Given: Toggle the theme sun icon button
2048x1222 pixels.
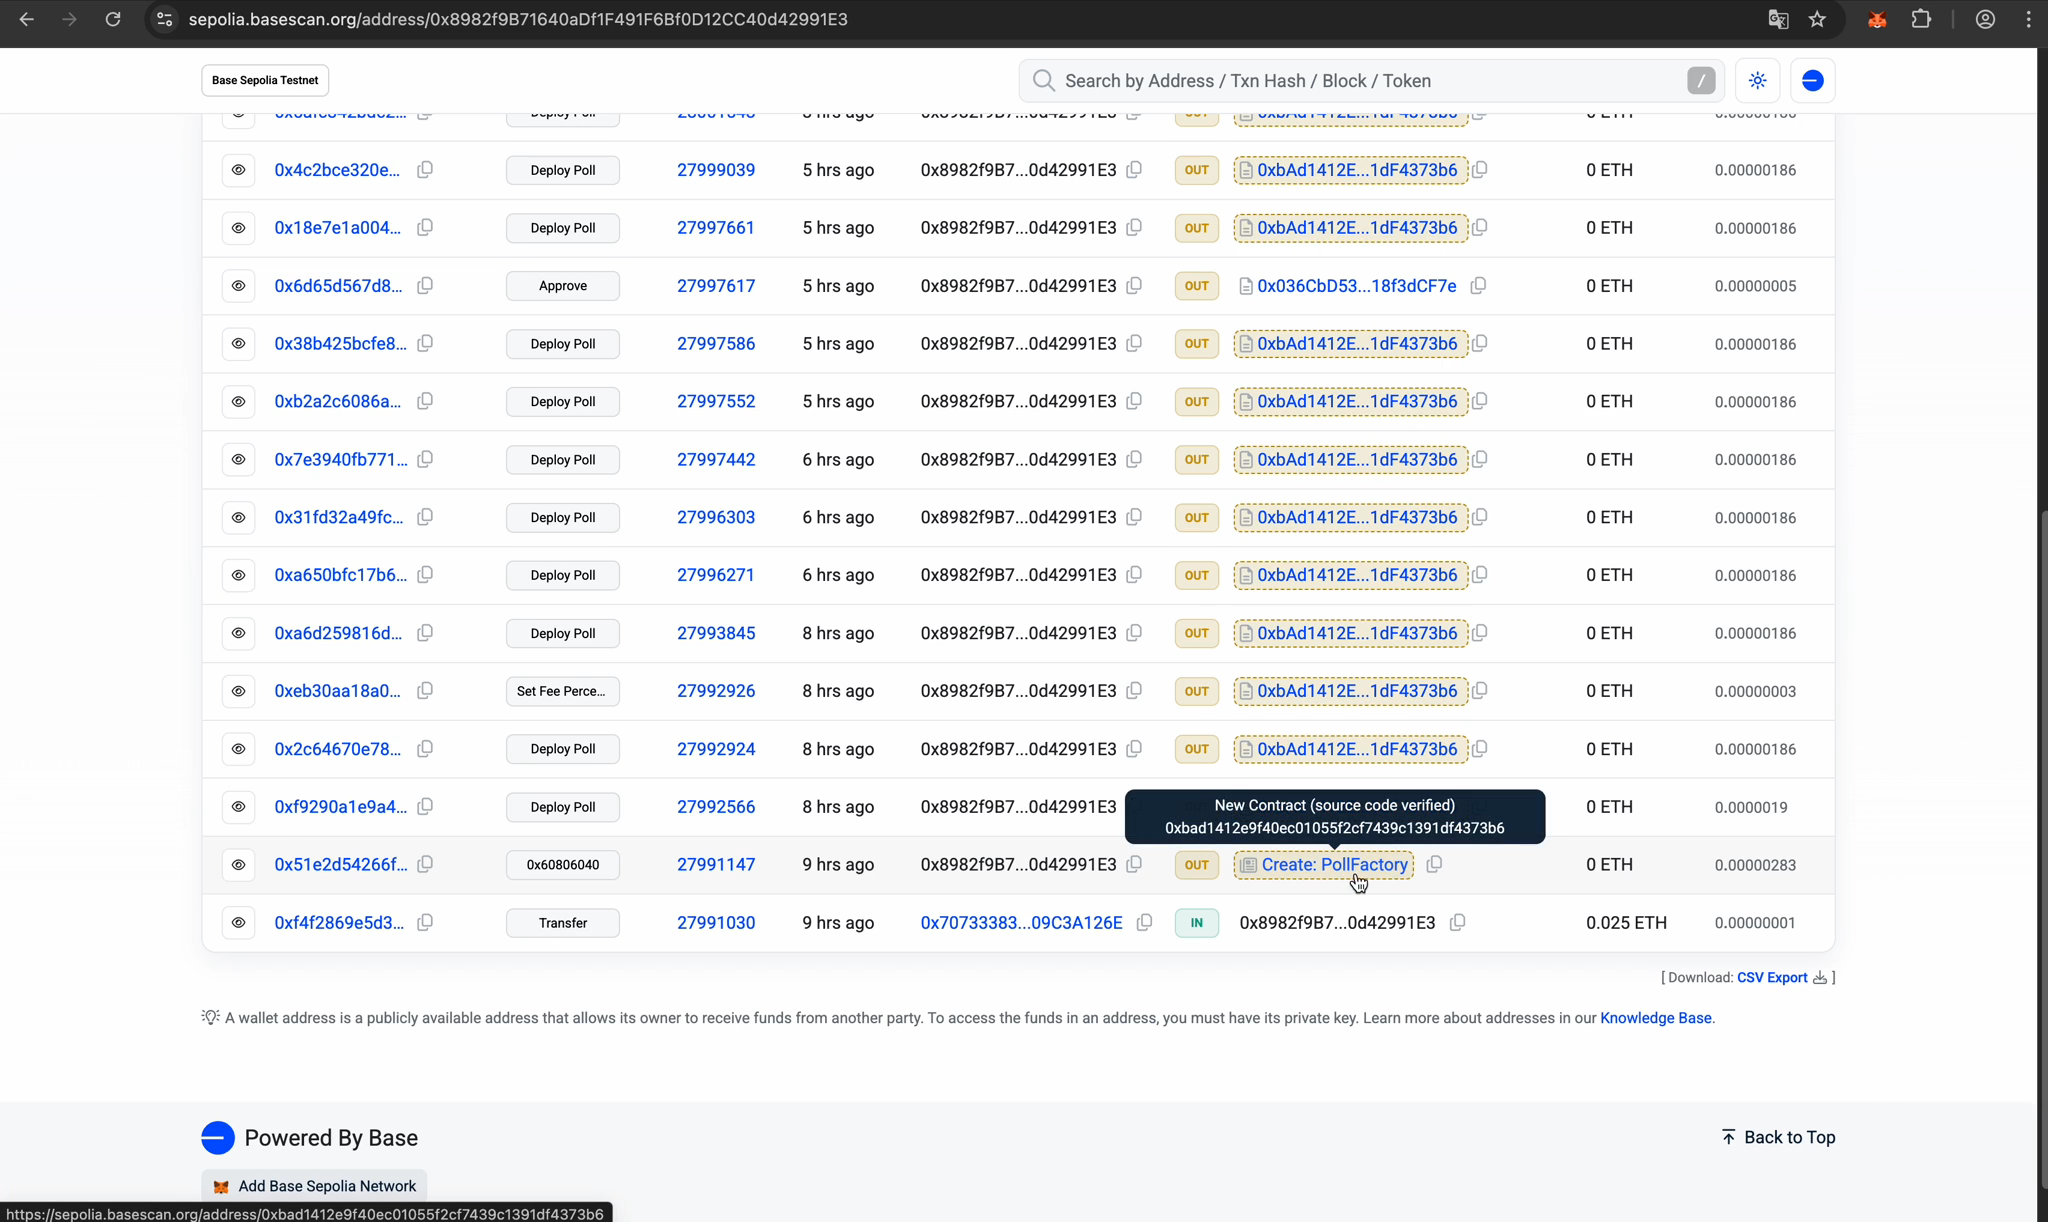Looking at the screenshot, I should pyautogui.click(x=1758, y=81).
